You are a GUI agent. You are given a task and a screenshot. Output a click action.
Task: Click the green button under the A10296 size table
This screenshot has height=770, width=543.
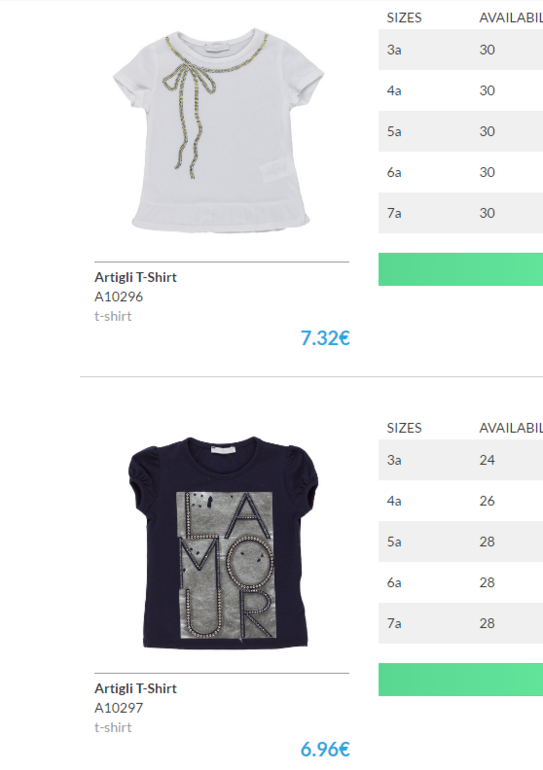[461, 269]
